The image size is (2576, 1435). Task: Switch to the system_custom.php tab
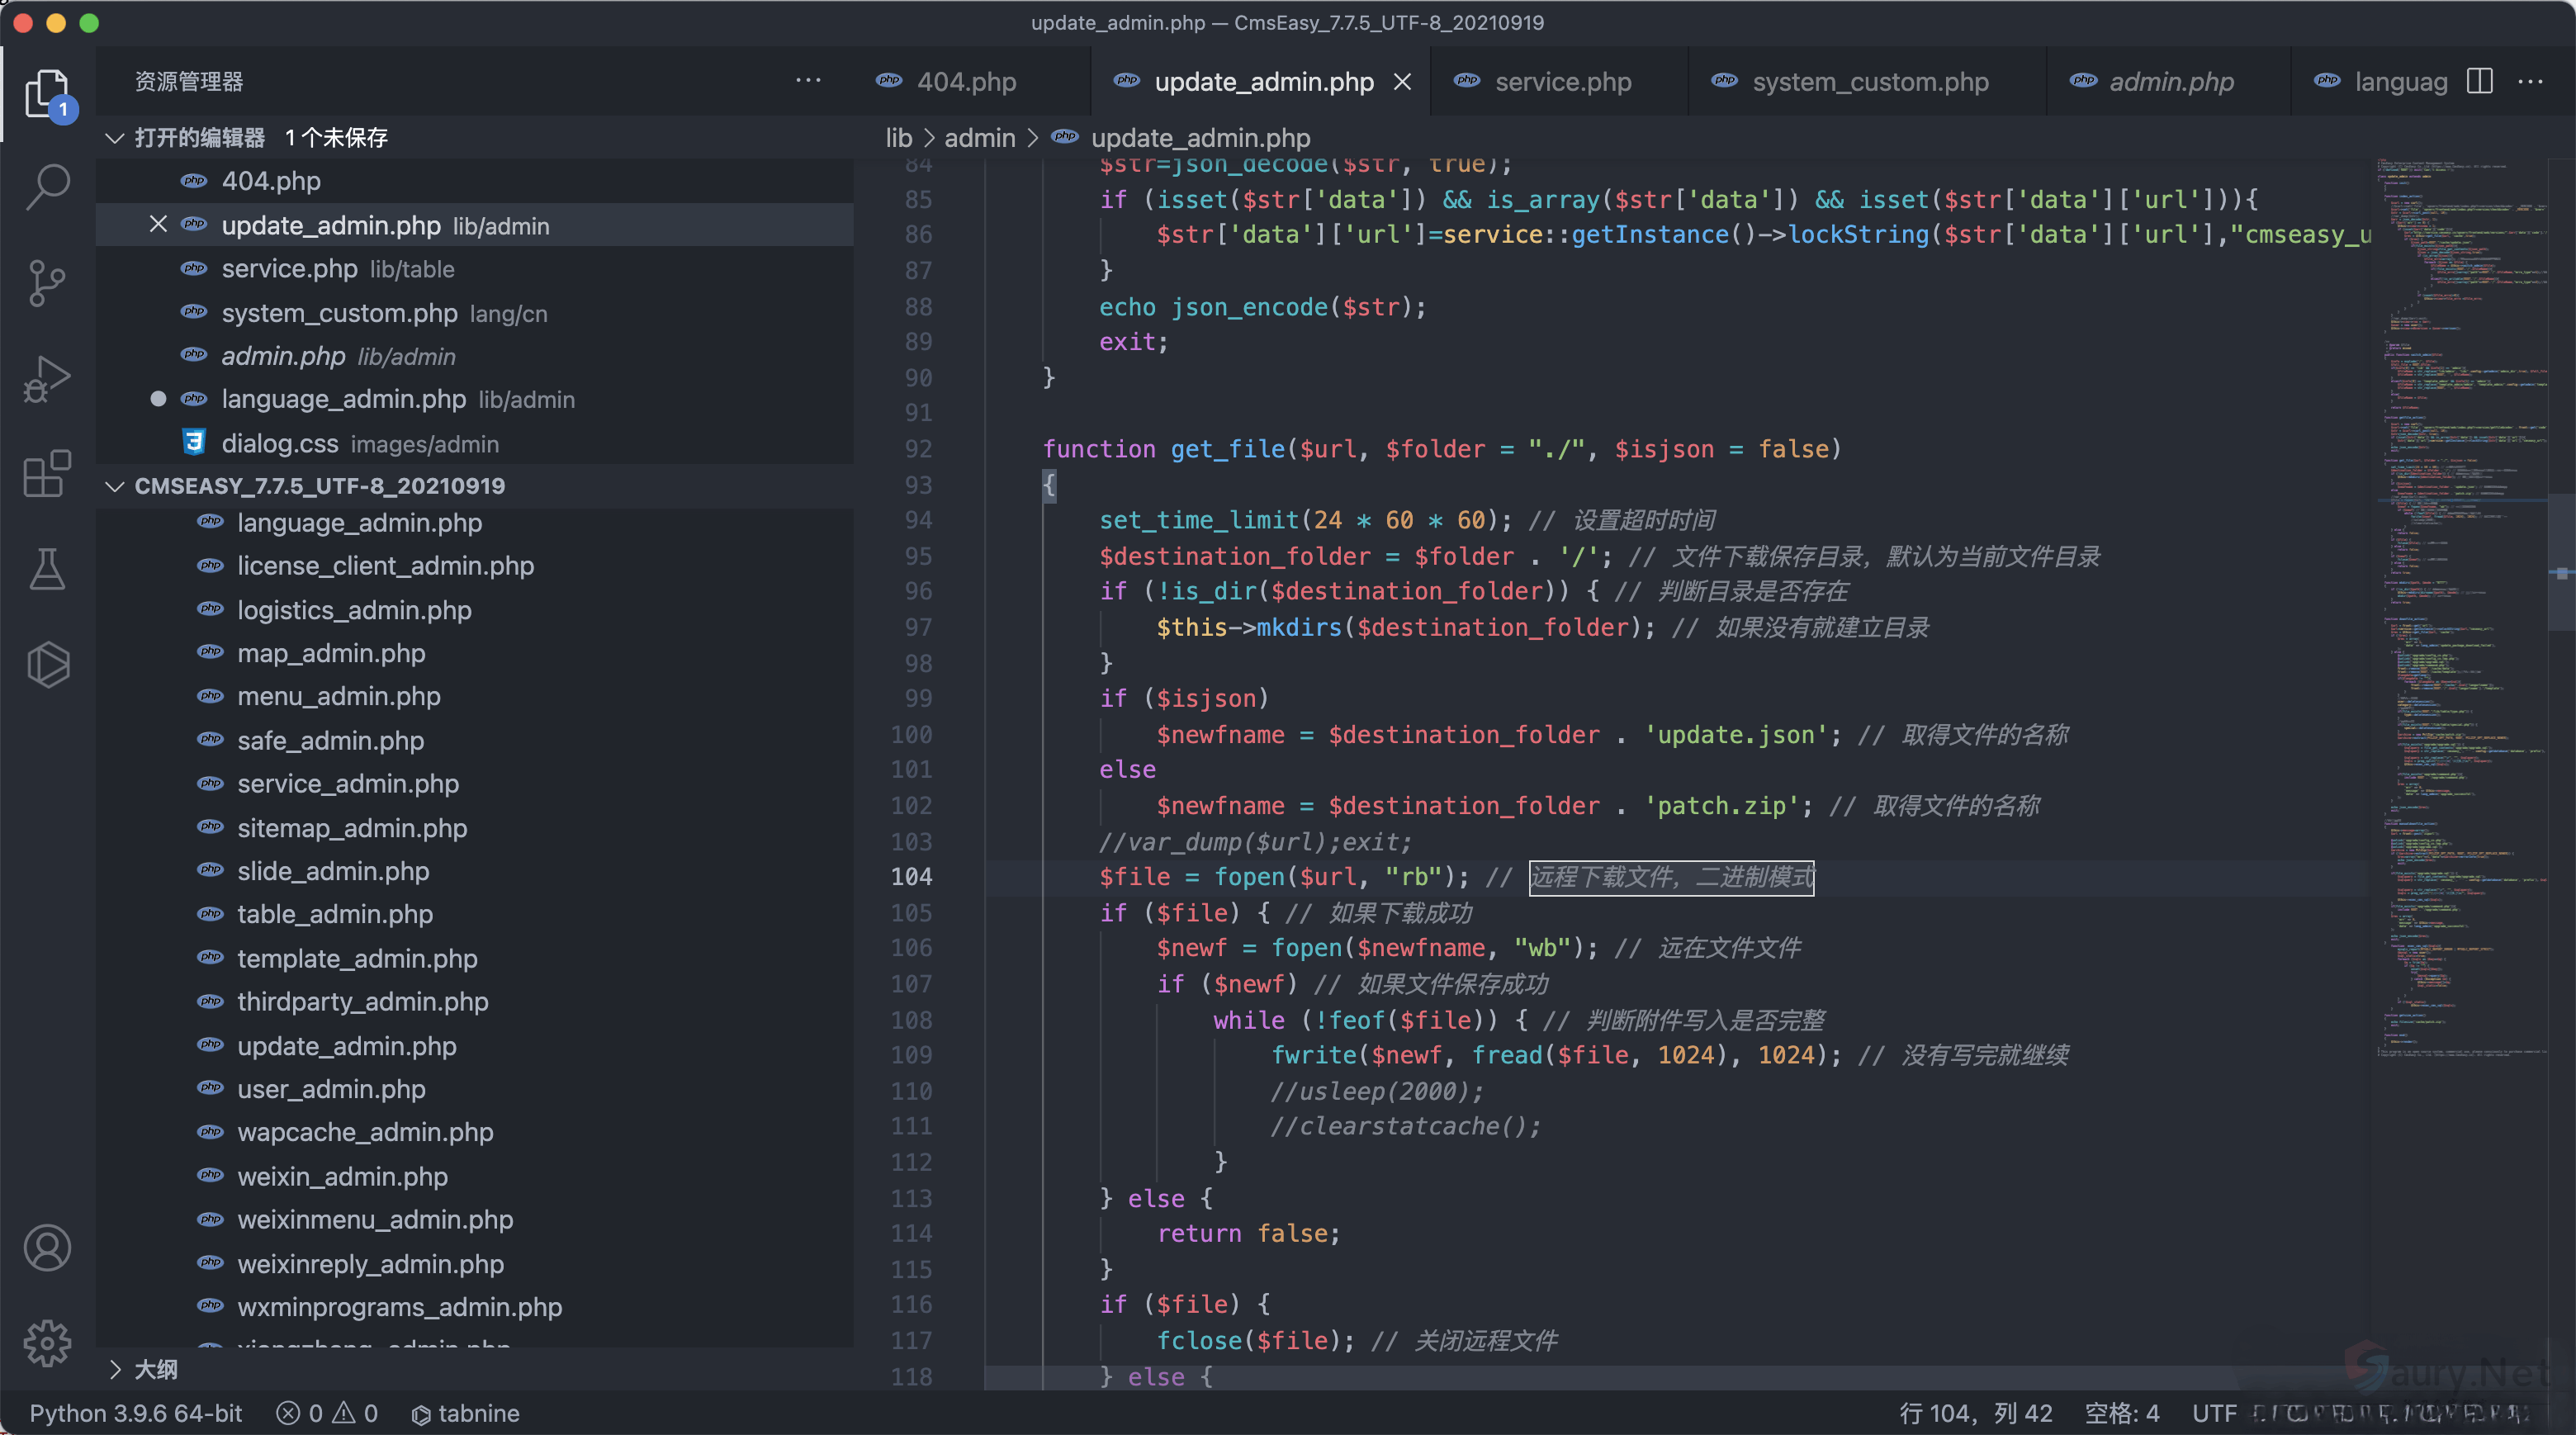click(x=1869, y=82)
